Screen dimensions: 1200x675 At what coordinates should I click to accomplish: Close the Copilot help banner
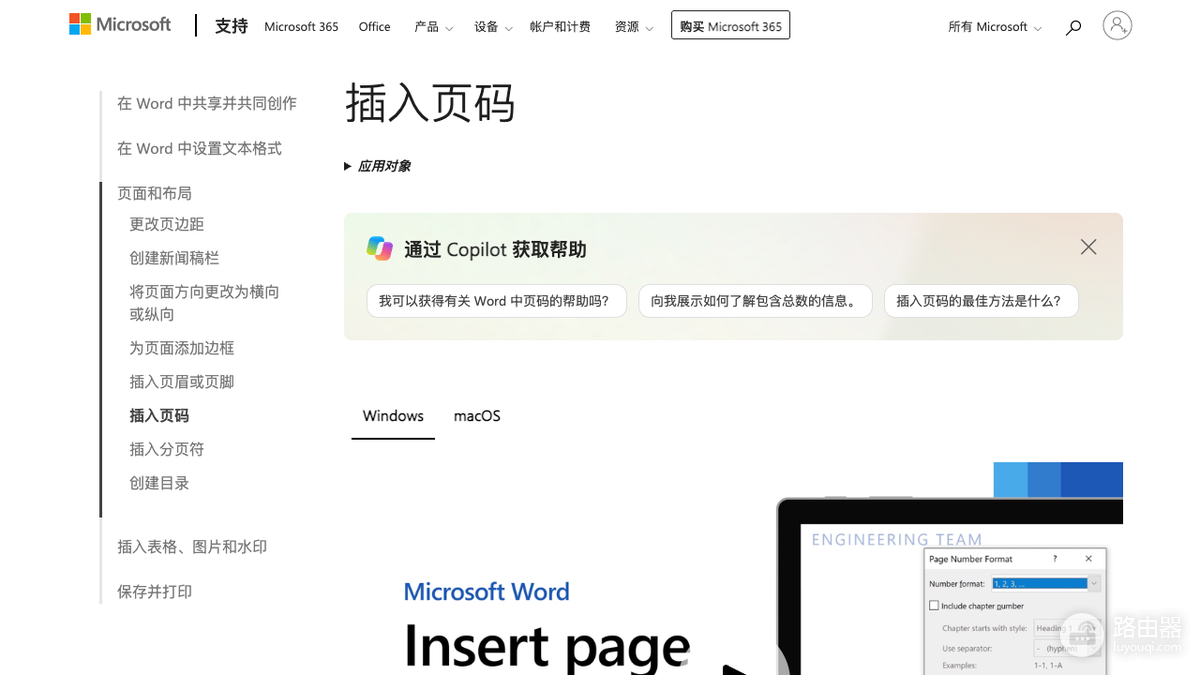coord(1088,247)
